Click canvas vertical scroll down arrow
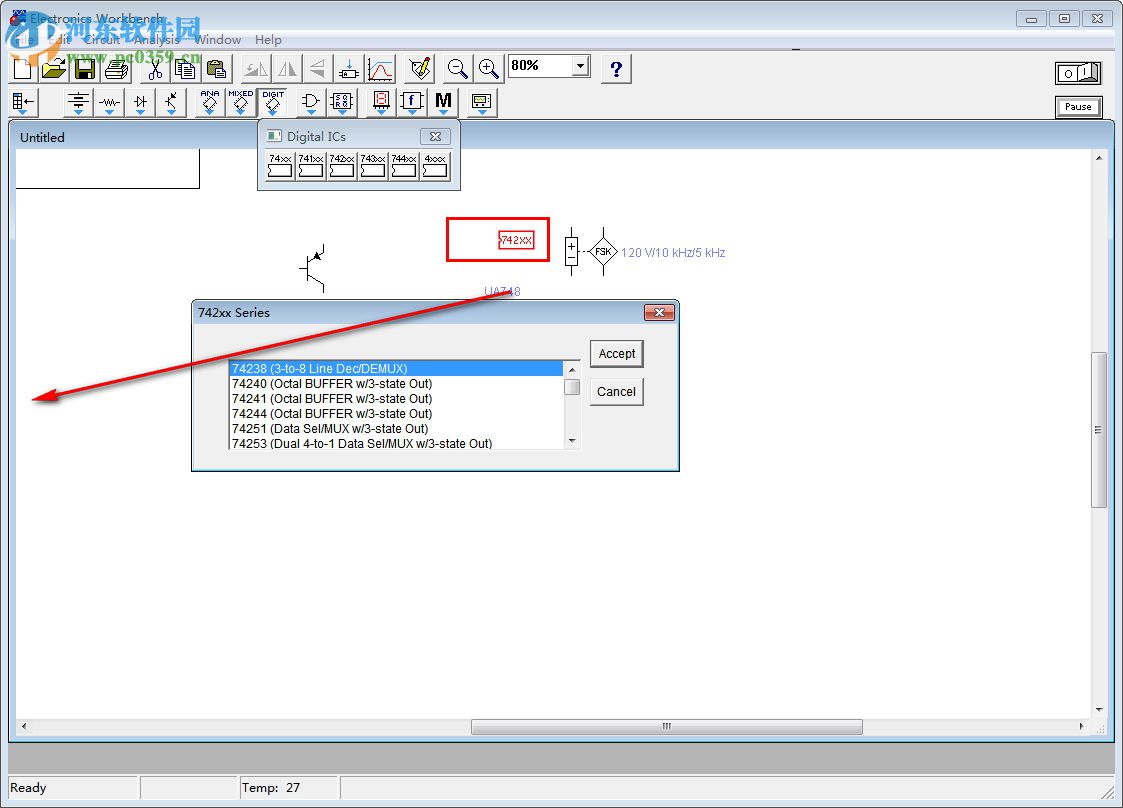 (1099, 710)
